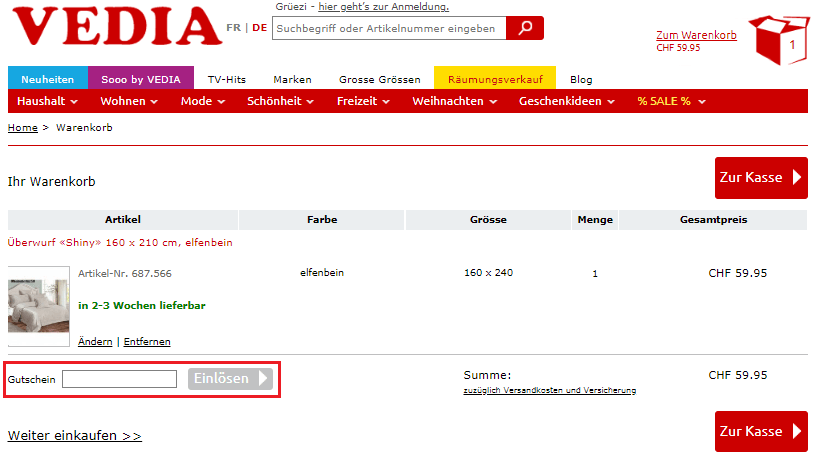
Task: Open 'zuzüglich Versandkosten und Versicherung' link
Action: (x=550, y=390)
